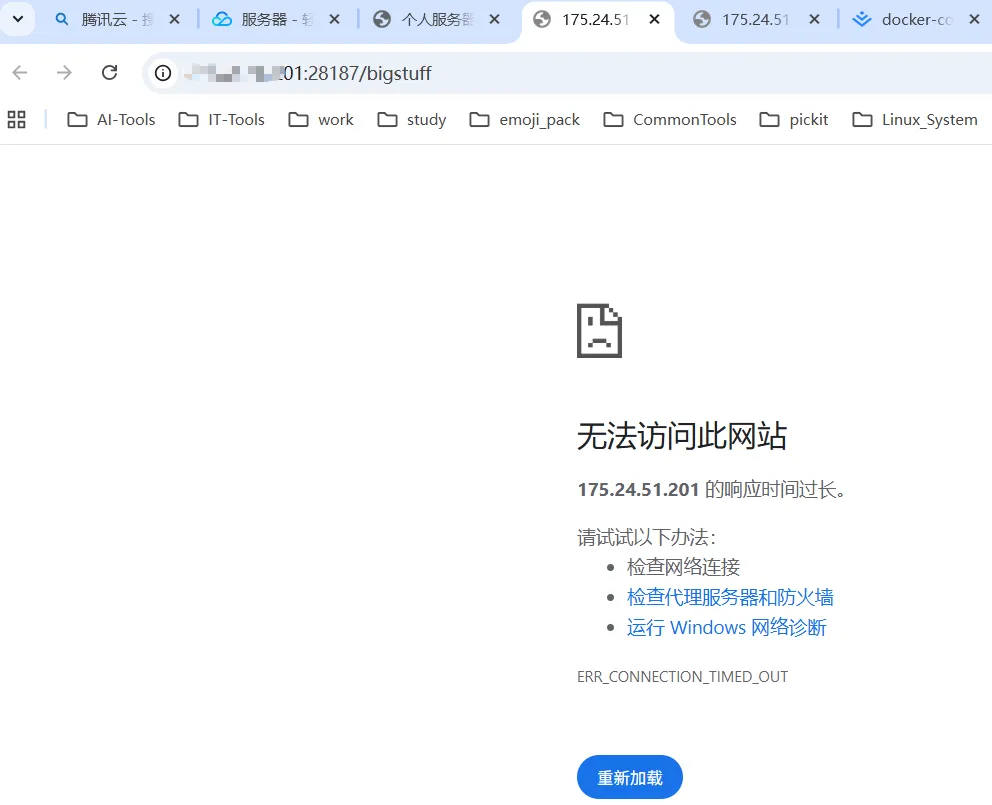Click the 请试试以下办法 text
992x805 pixels.
(x=646, y=537)
